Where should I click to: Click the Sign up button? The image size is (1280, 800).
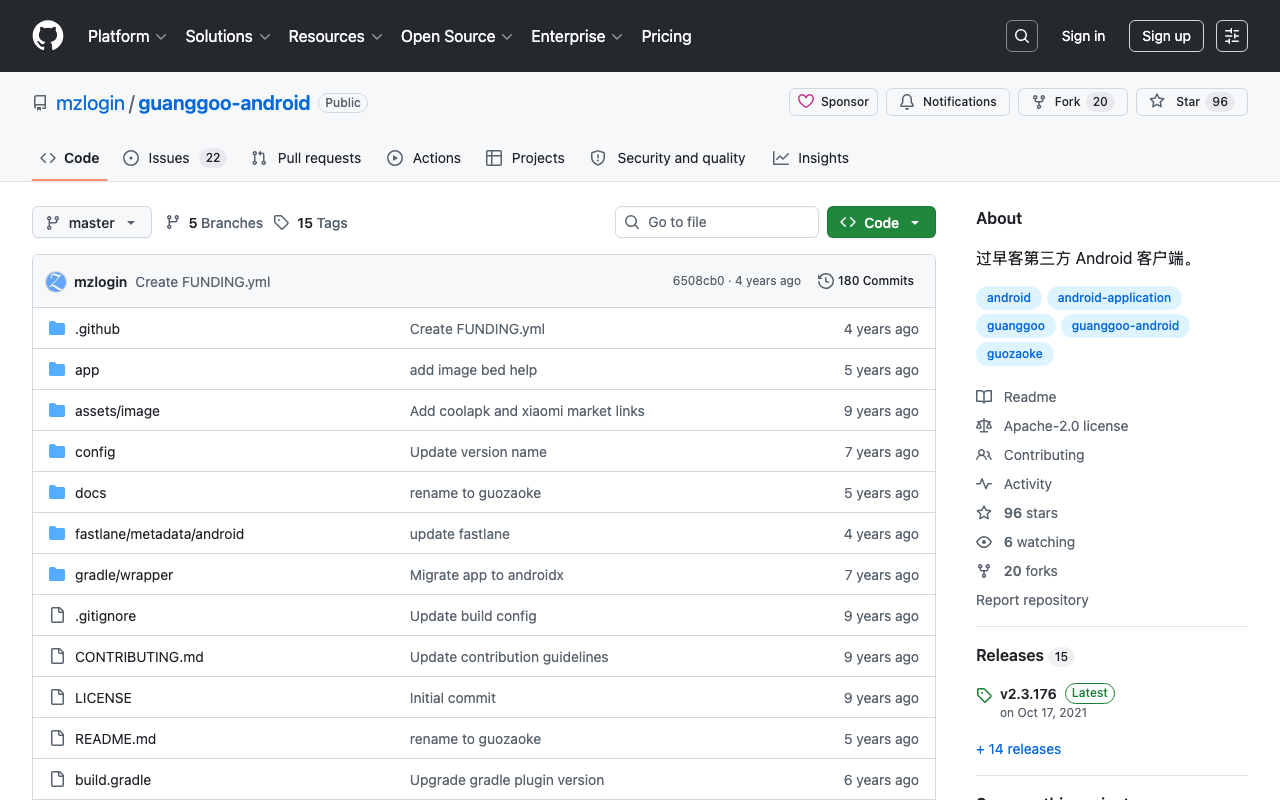click(1166, 36)
